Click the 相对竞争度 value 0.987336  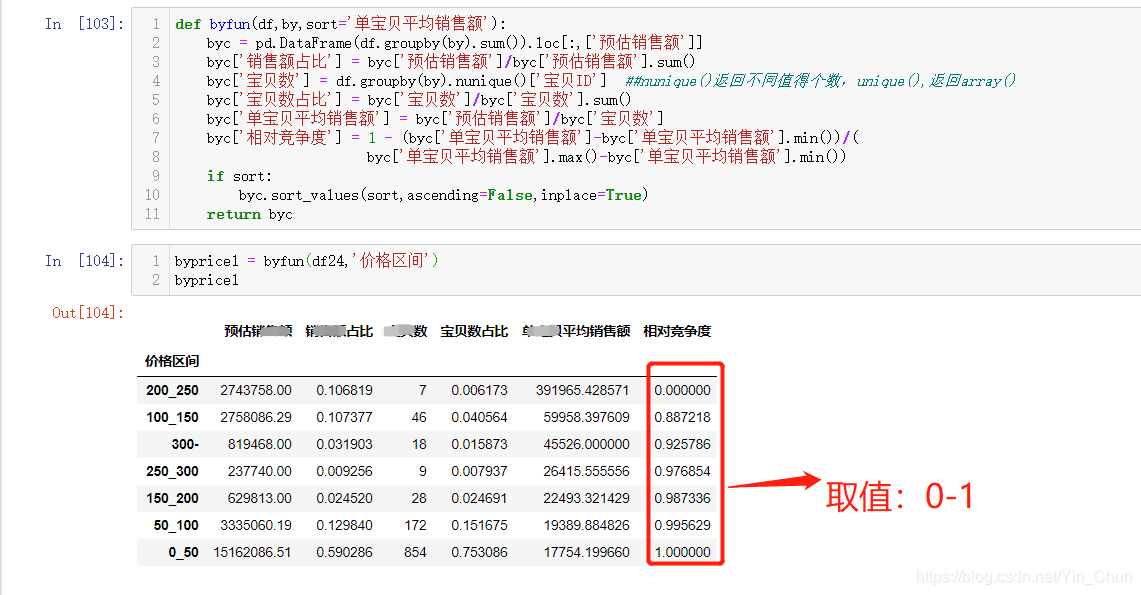click(x=683, y=498)
